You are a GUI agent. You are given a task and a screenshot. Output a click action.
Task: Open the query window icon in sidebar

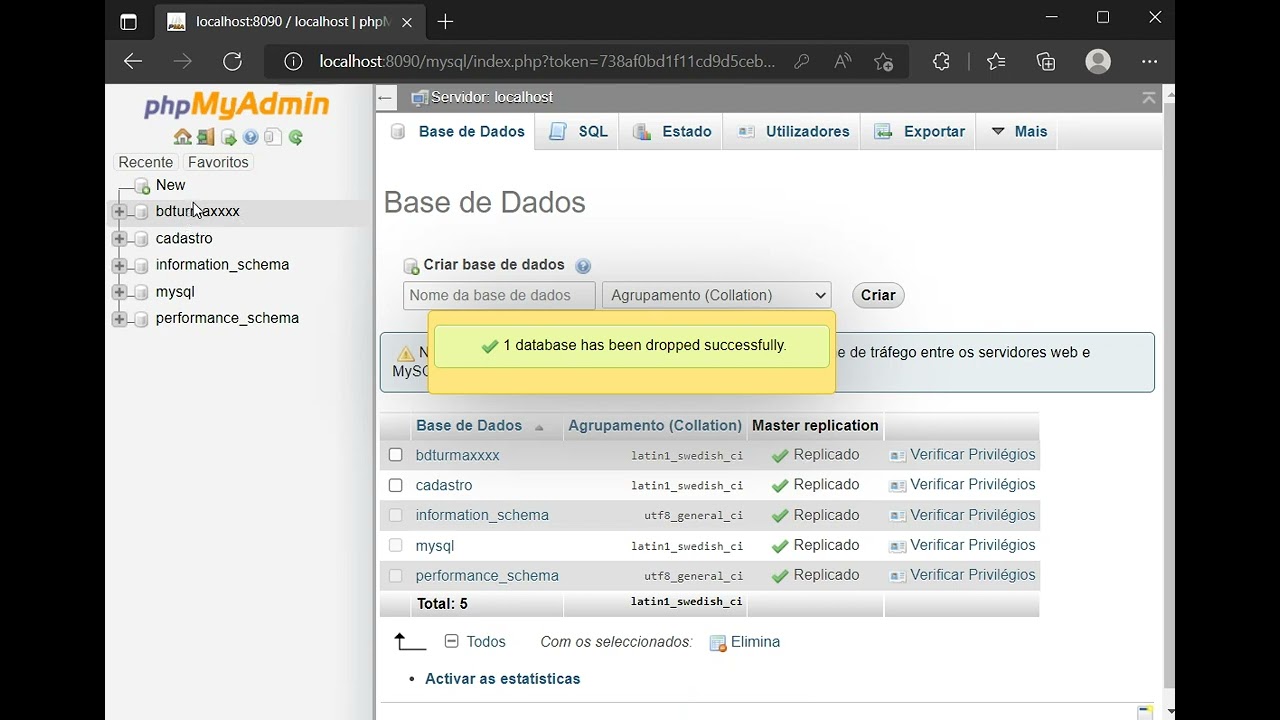pos(228,137)
